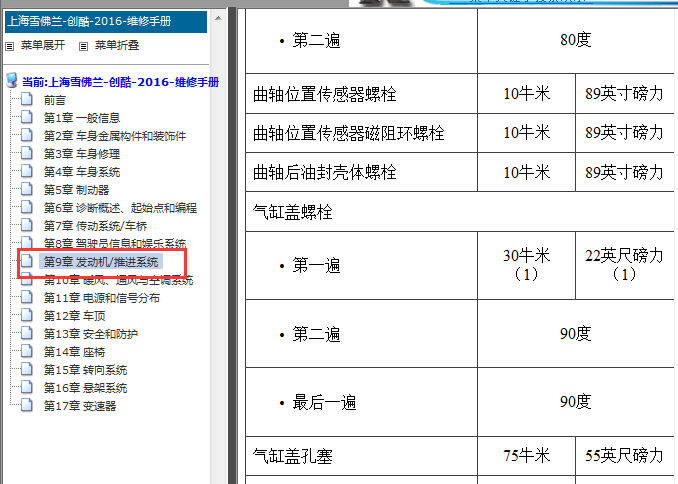The width and height of the screenshot is (678, 484).
Task: Click the page icon for 第17章 变速器
Action: tap(27, 406)
